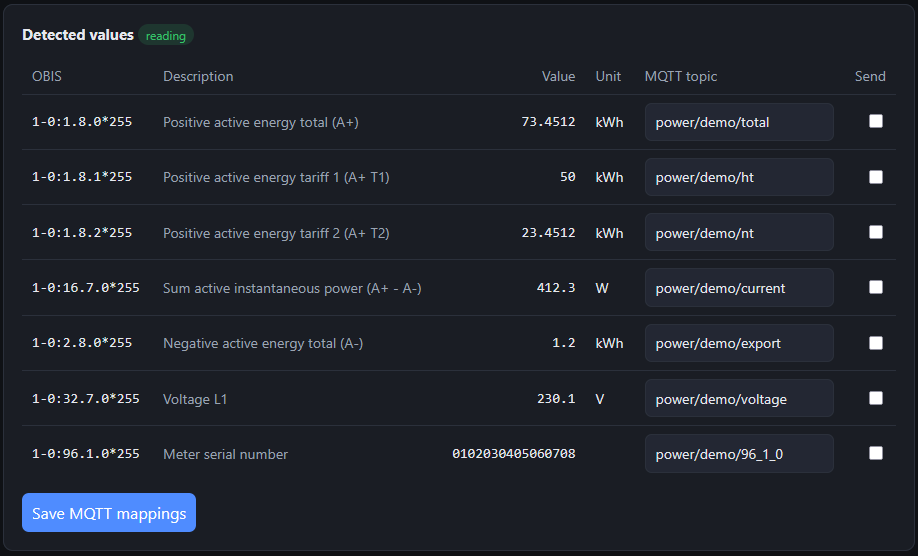Viewport: 918px width, 556px height.
Task: Click the V unit in Voltage L1 row
Action: point(600,399)
